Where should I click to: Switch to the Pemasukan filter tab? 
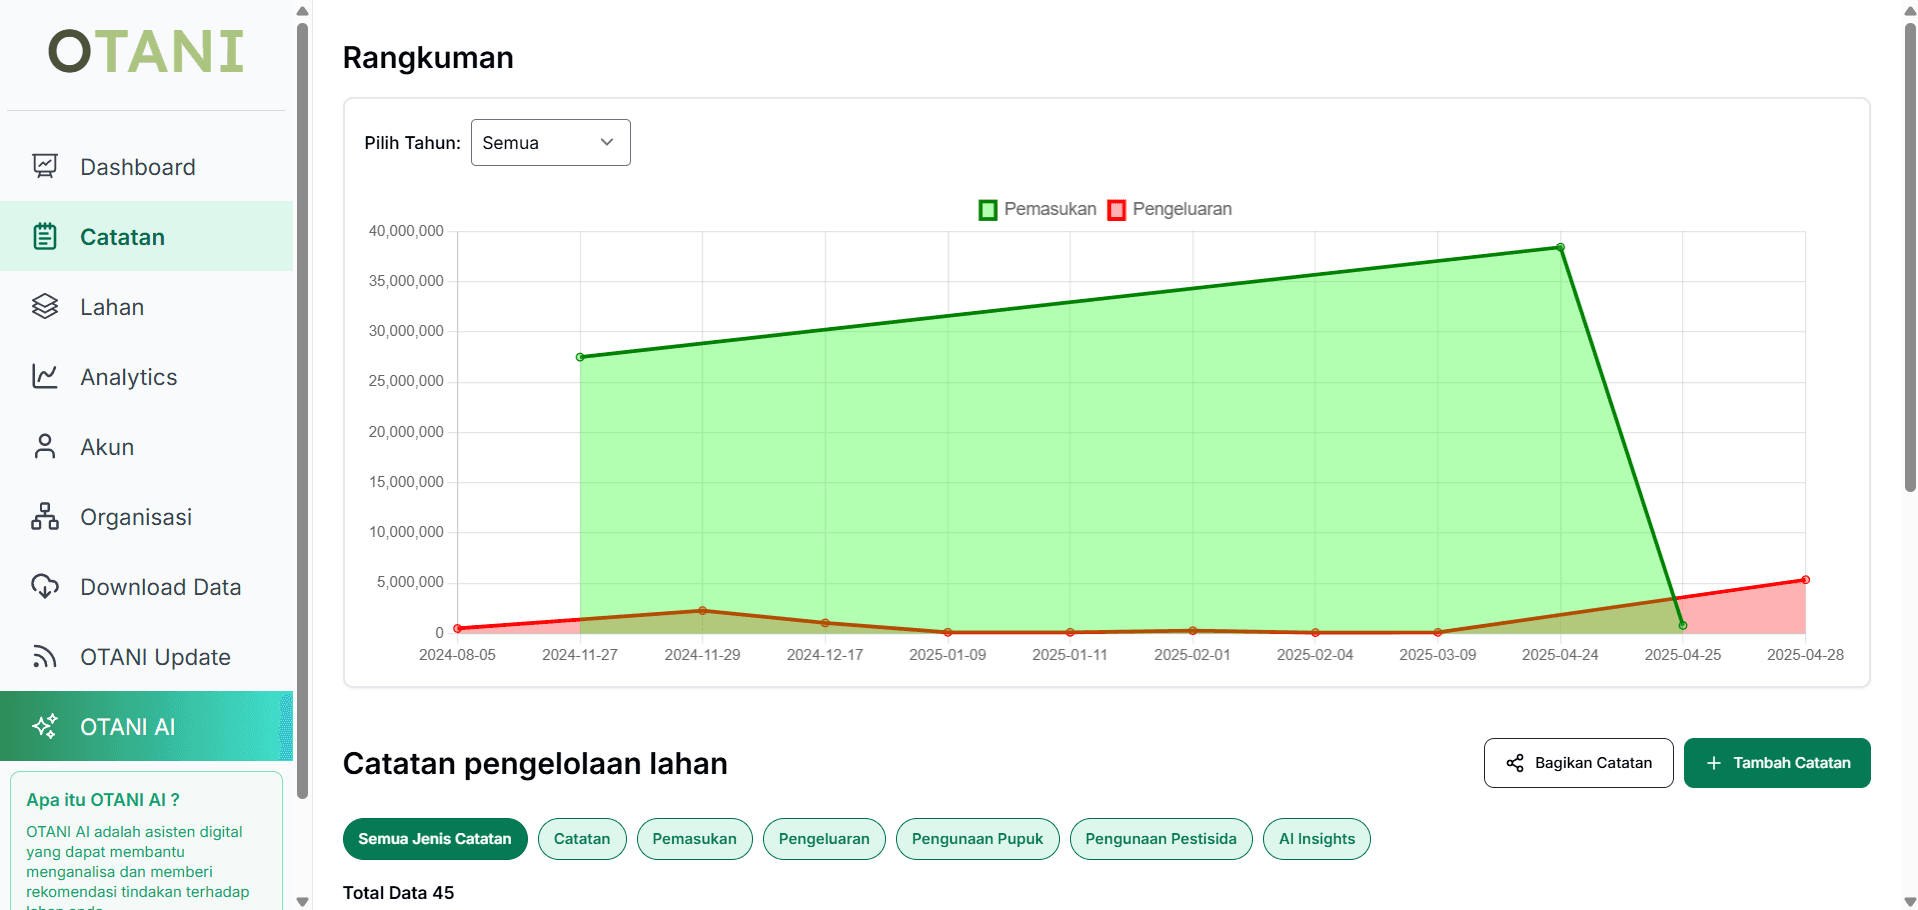pos(694,839)
